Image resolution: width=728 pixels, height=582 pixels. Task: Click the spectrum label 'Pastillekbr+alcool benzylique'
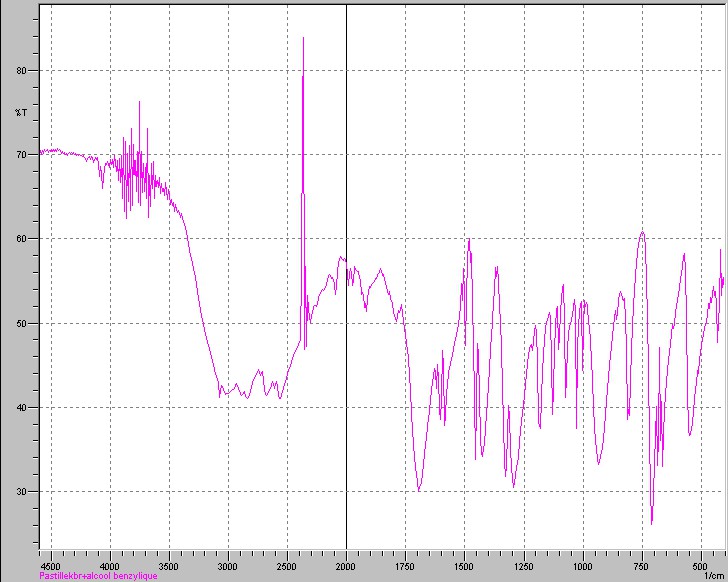pos(98,576)
